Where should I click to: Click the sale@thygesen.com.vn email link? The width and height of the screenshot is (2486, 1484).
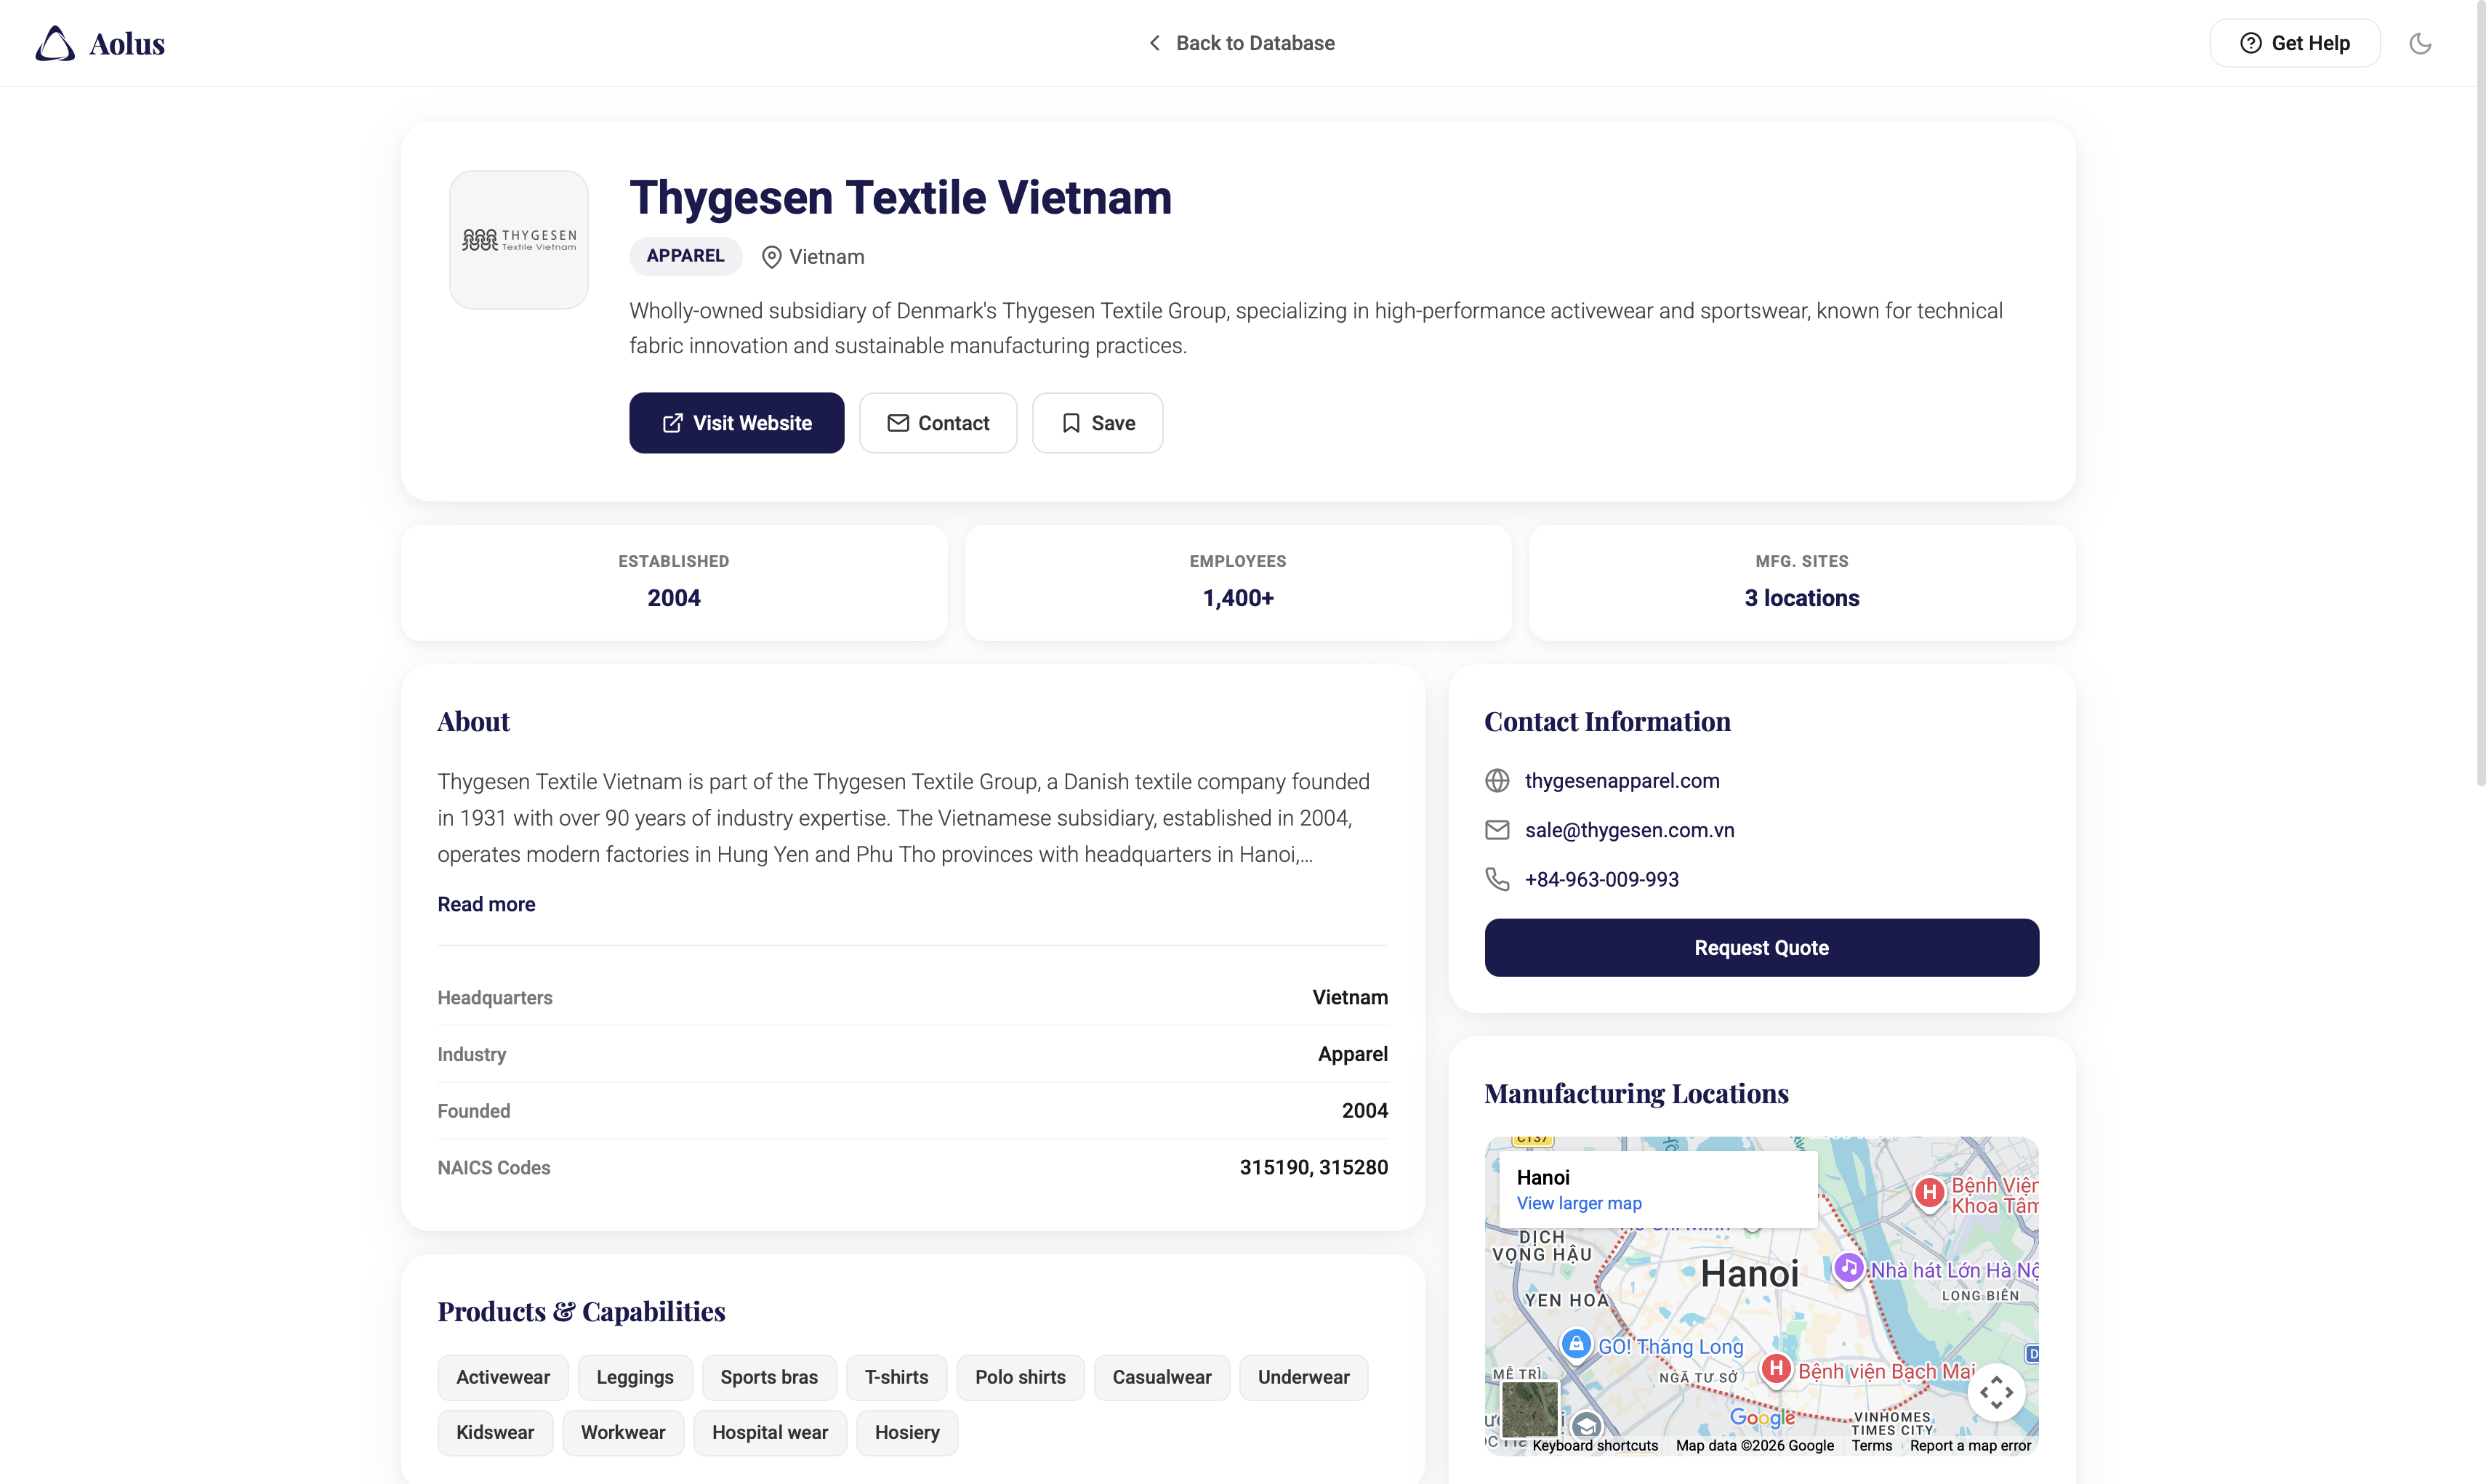point(1629,830)
